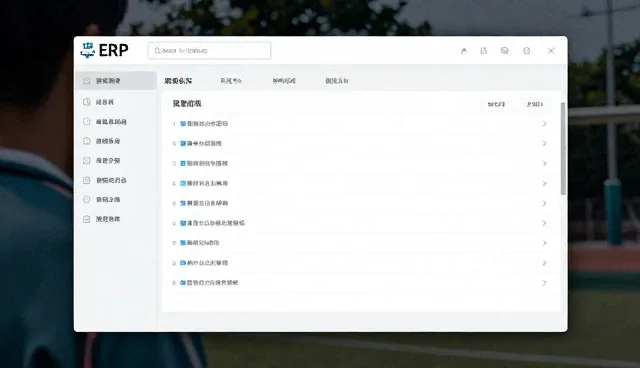Expand the second list row with its chevron
Viewport: 640px width, 368px height.
pos(544,144)
